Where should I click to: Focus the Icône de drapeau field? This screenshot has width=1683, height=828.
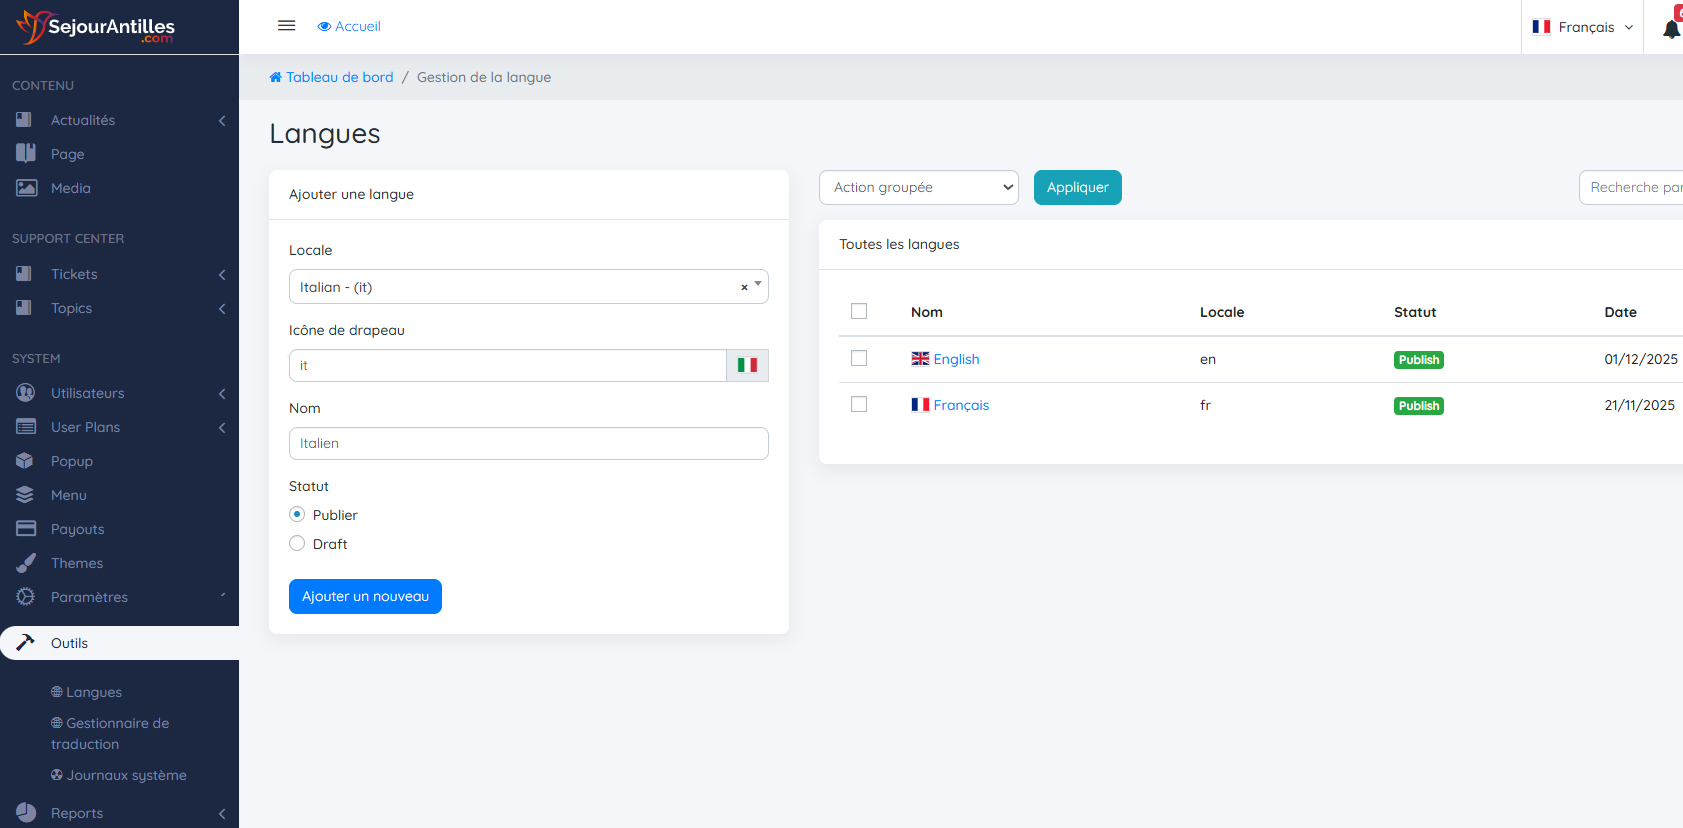507,365
